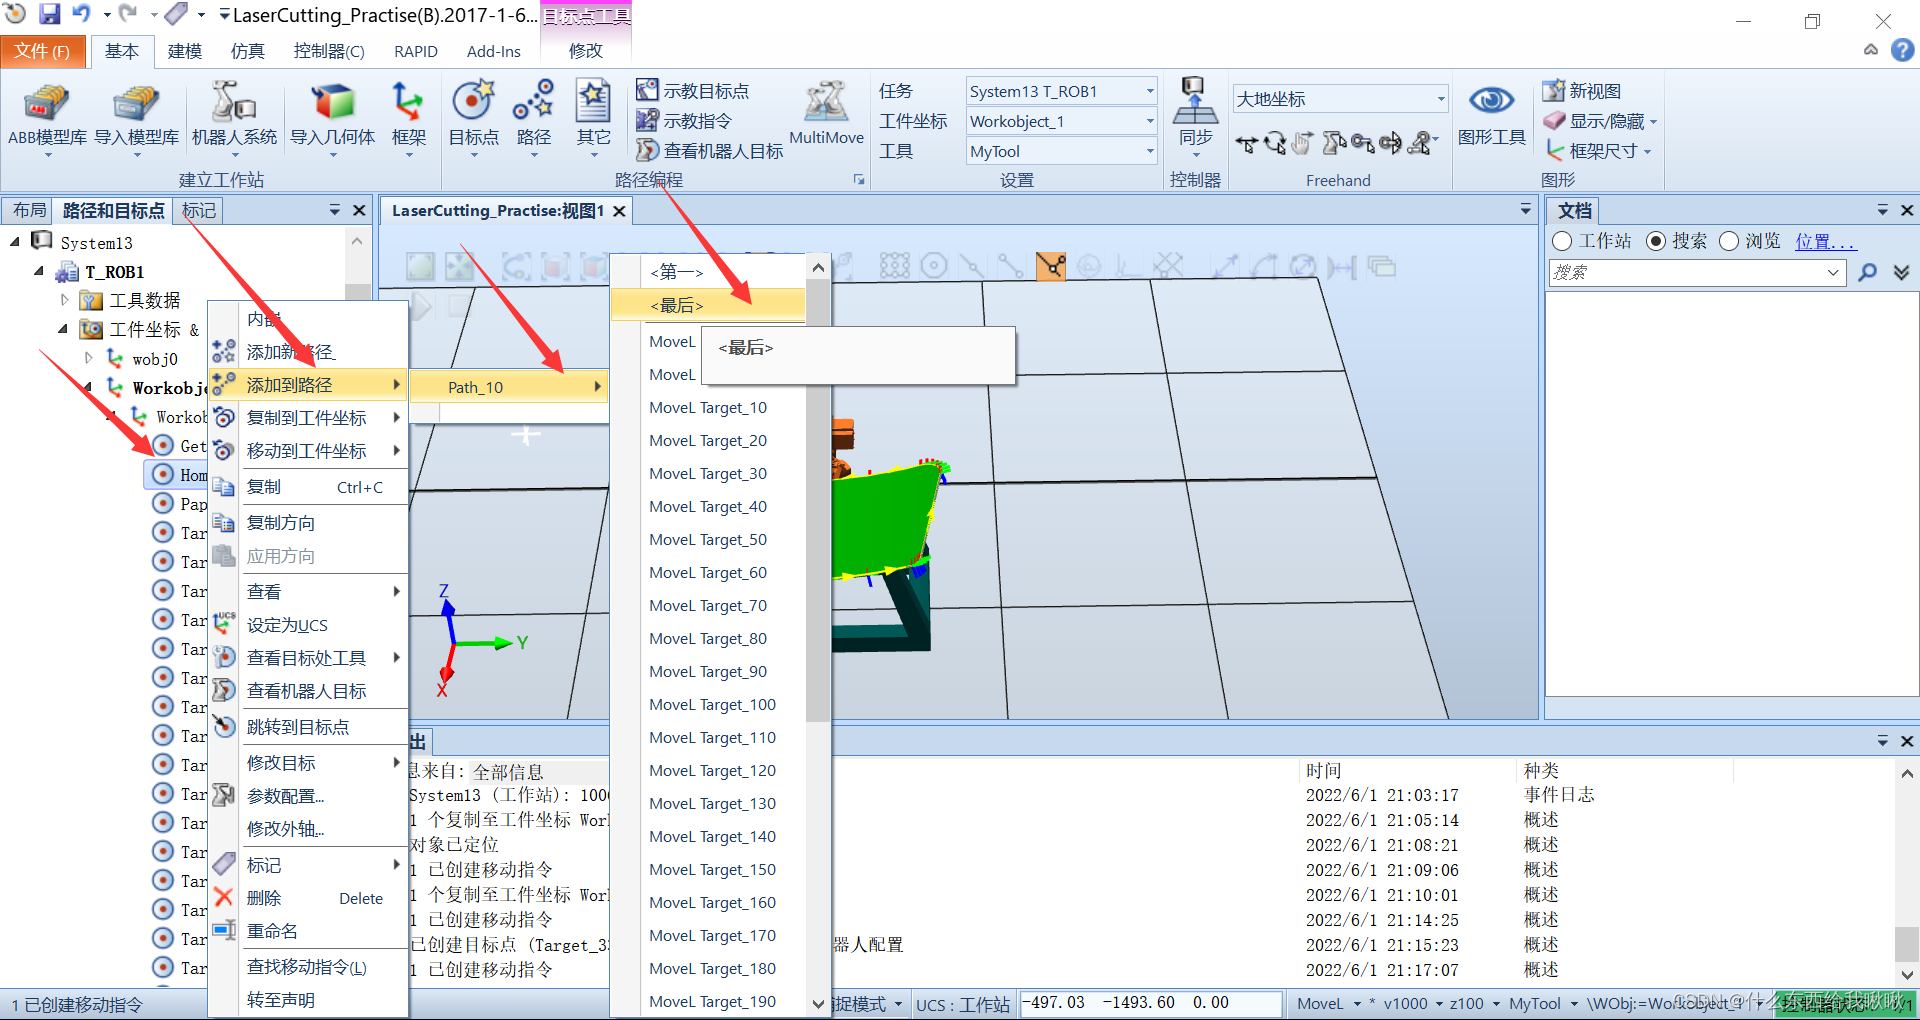Viewport: 1920px width, 1020px height.
Task: Click the search input field in 文档
Action: tap(1696, 272)
